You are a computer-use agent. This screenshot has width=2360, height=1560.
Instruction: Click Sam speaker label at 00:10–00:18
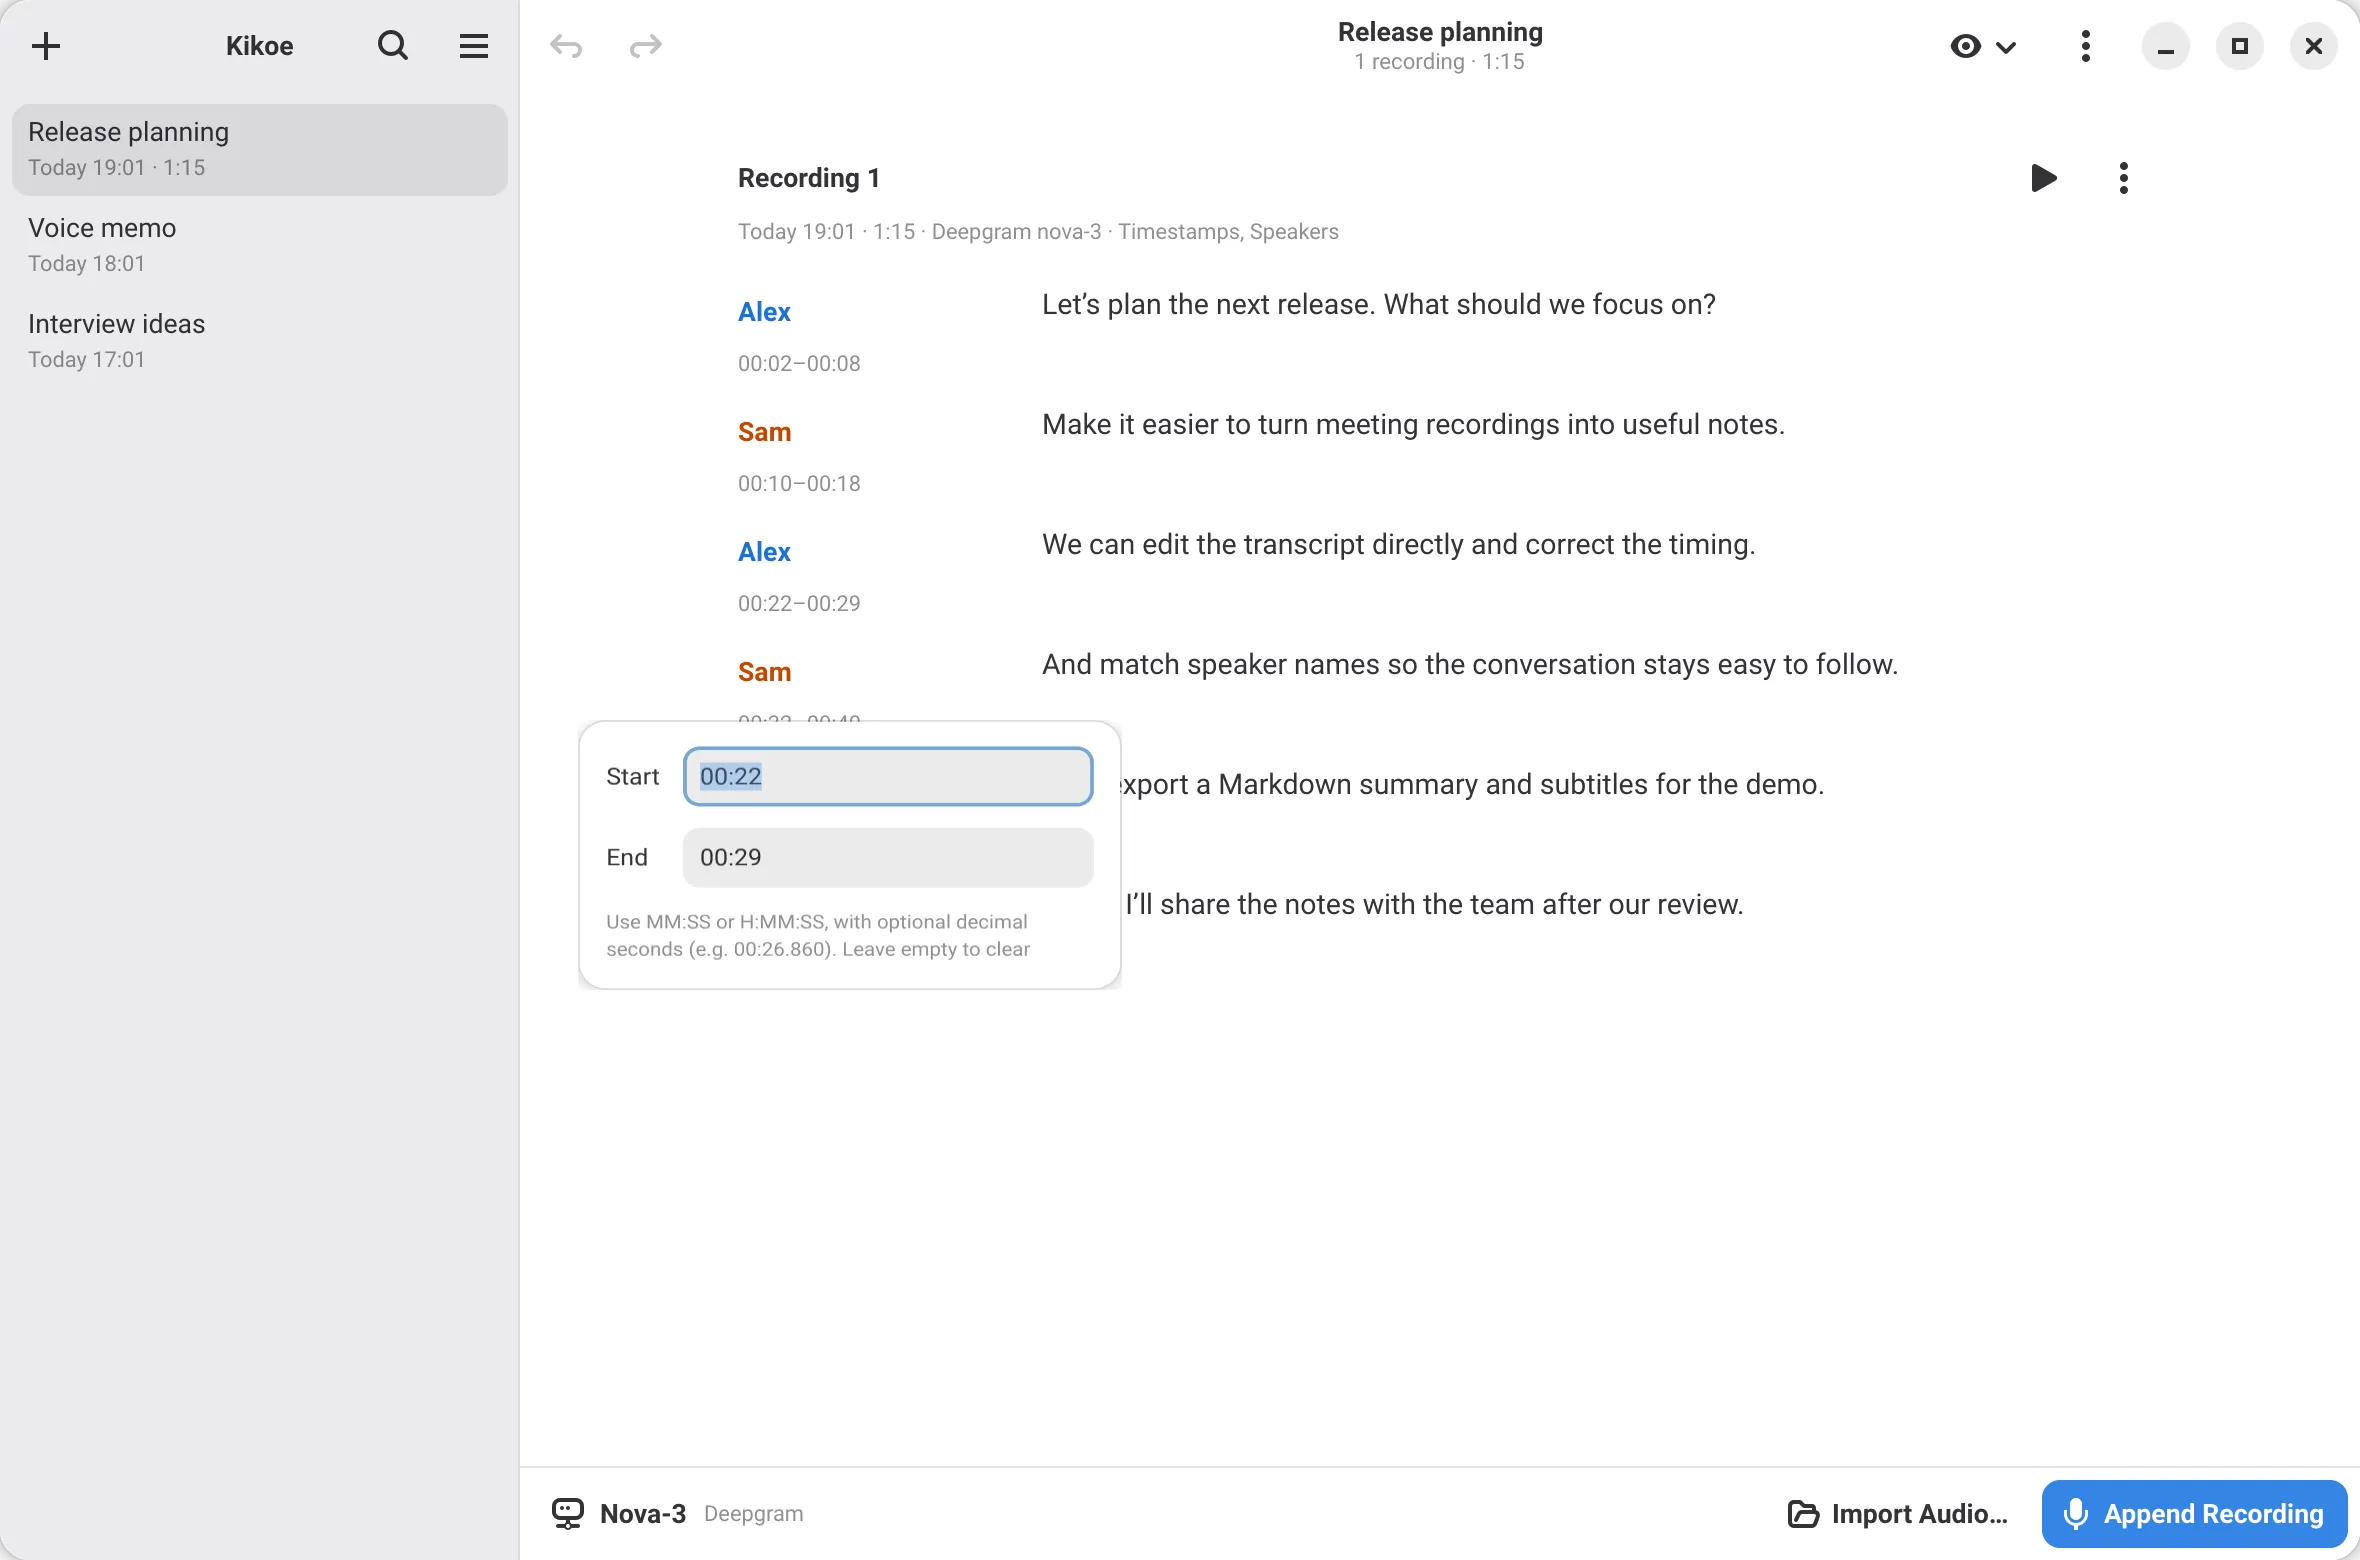pos(764,432)
